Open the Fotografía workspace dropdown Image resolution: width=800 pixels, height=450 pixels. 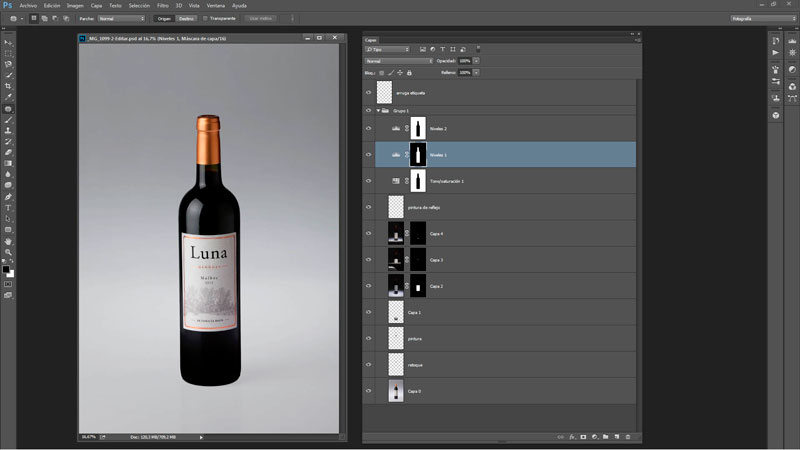pos(763,18)
